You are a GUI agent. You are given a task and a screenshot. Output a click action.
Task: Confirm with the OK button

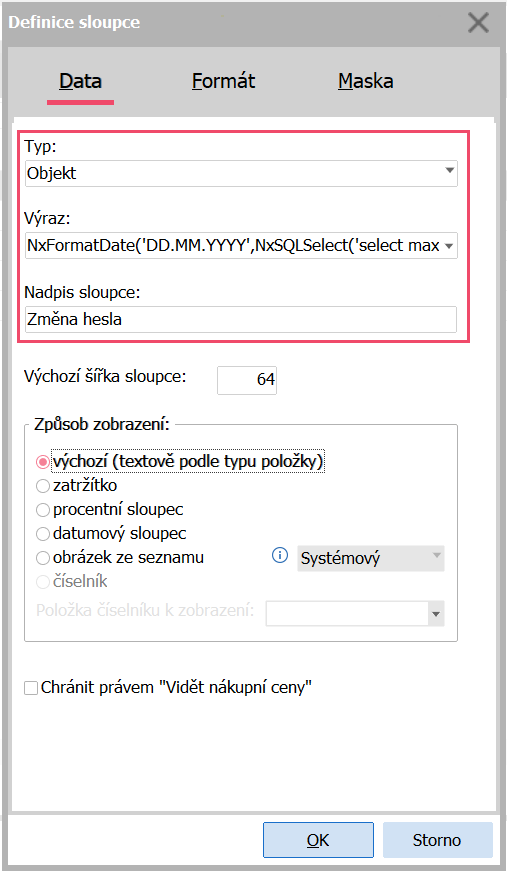coord(318,840)
